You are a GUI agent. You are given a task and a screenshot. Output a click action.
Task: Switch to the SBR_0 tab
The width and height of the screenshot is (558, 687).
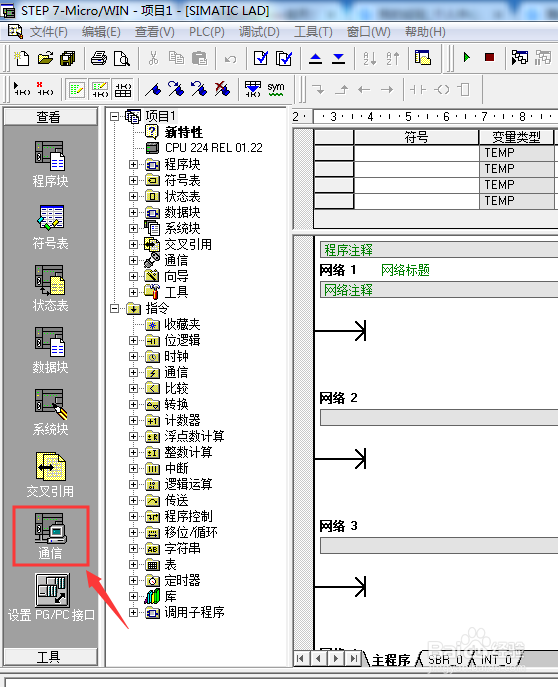click(x=445, y=659)
